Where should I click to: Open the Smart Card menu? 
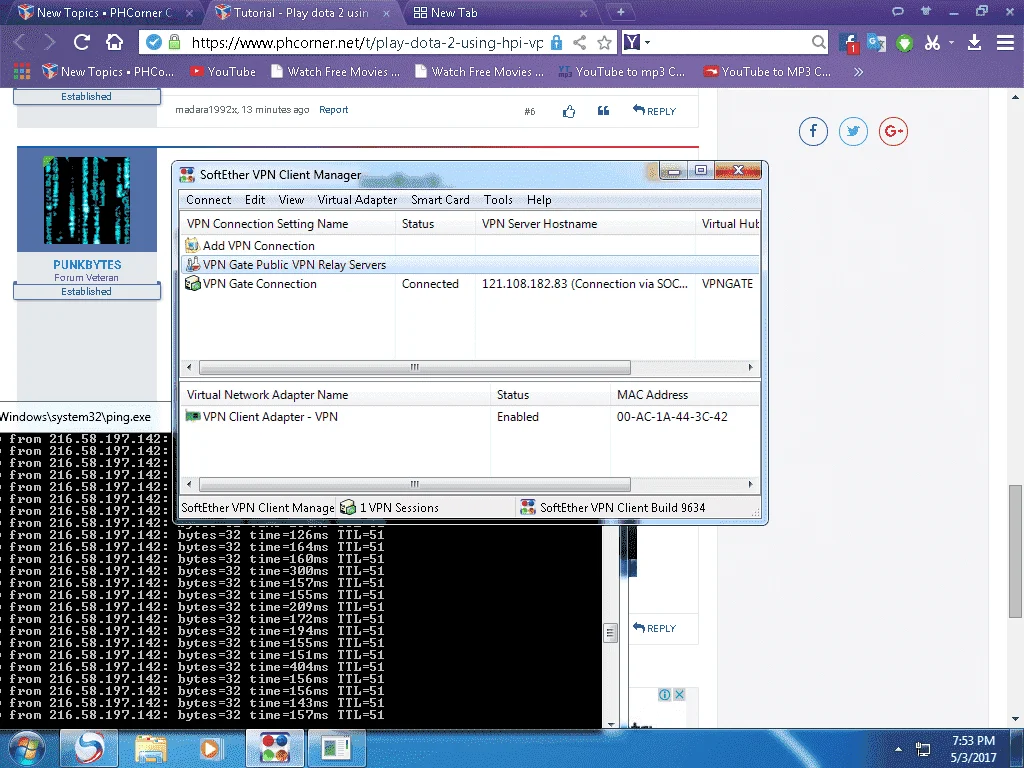coord(440,200)
